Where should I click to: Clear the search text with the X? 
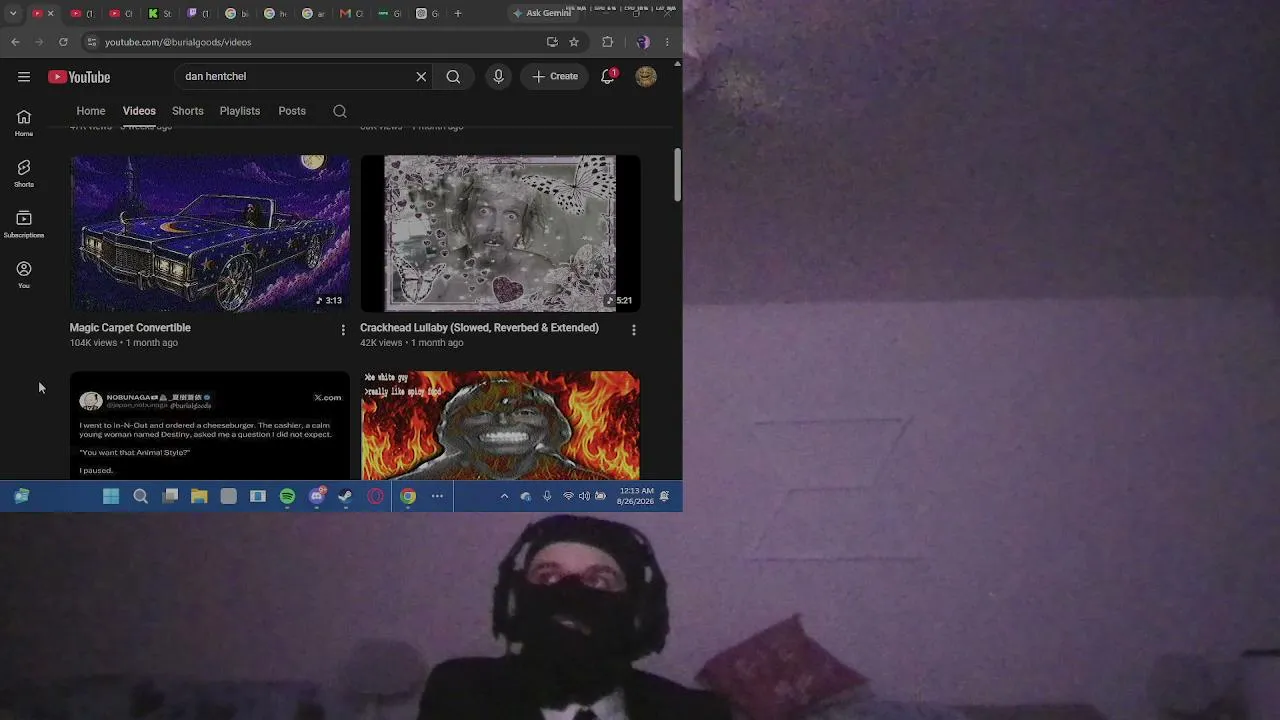421,77
